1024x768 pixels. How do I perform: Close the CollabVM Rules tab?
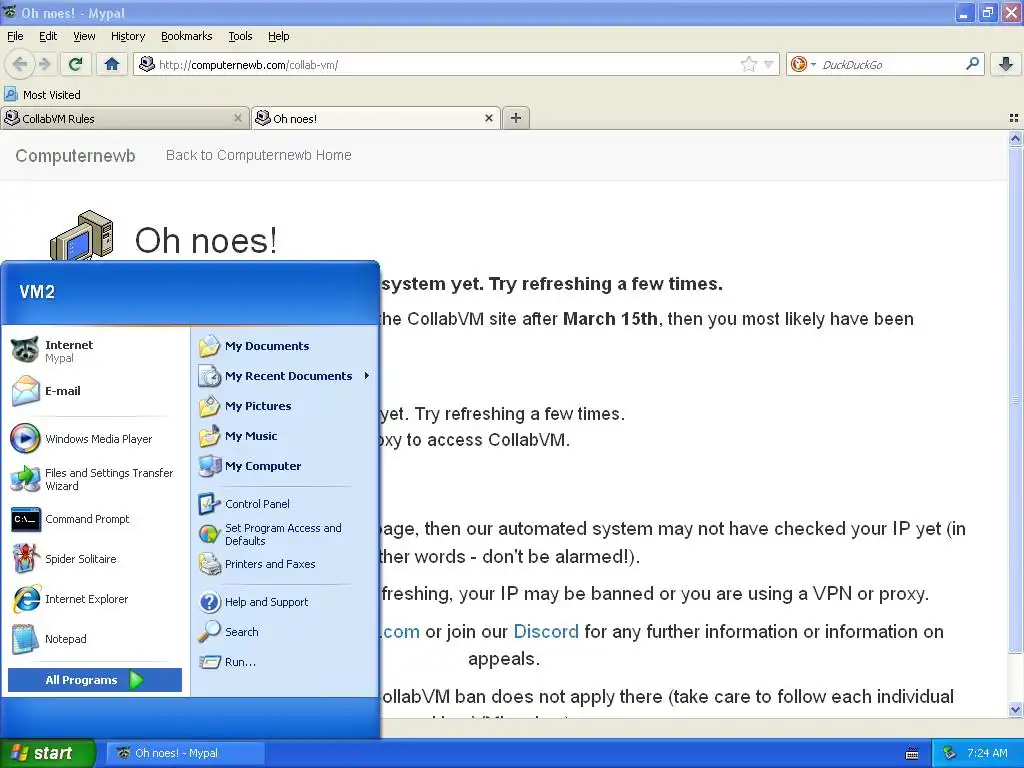(238, 118)
